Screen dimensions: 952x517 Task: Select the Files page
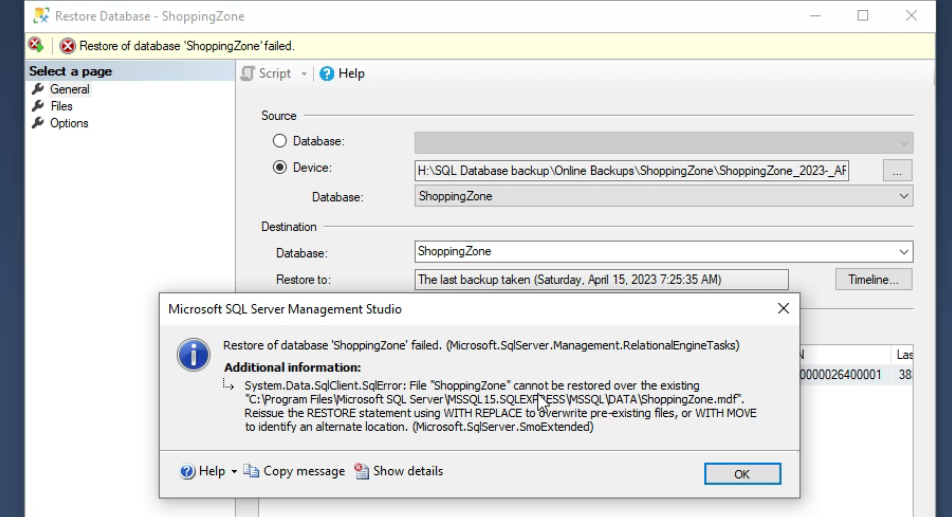[61, 106]
